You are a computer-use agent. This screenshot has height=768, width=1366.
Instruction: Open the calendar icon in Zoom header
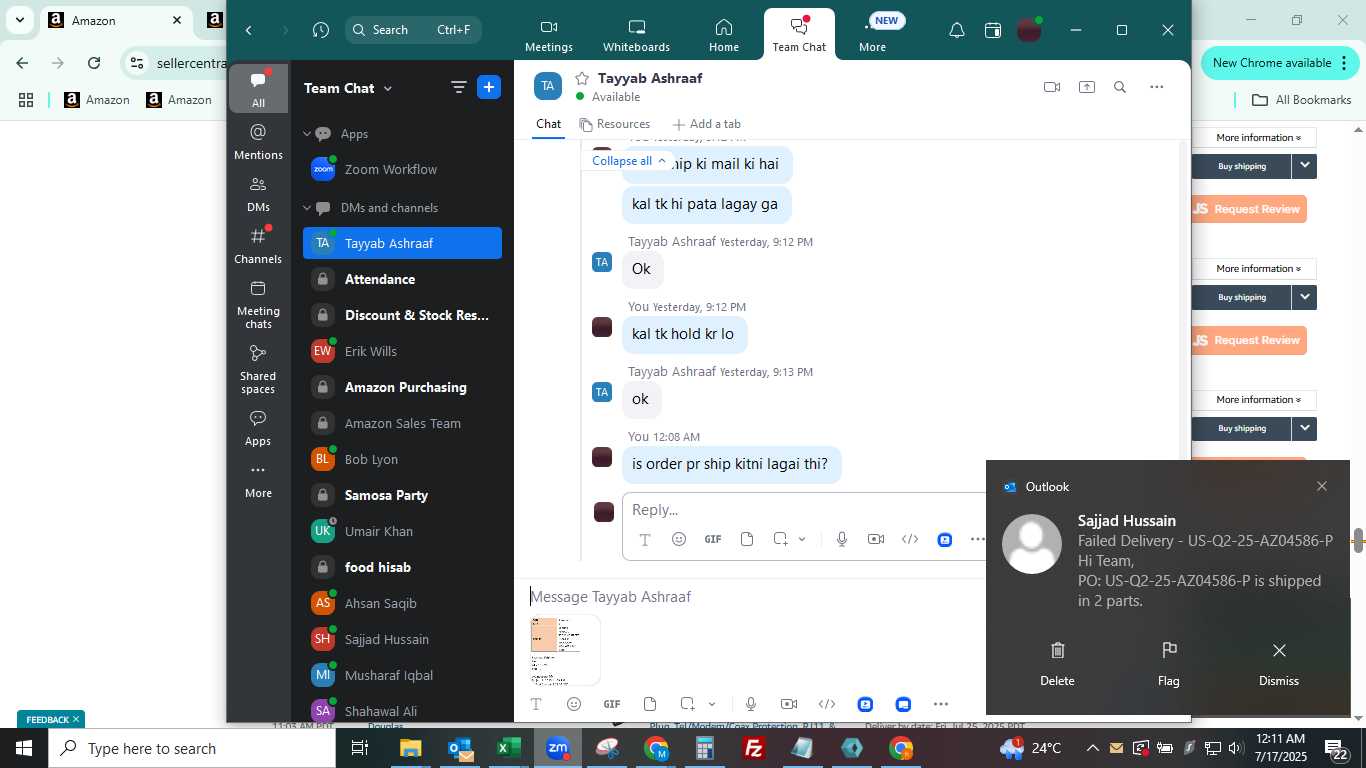tap(993, 31)
